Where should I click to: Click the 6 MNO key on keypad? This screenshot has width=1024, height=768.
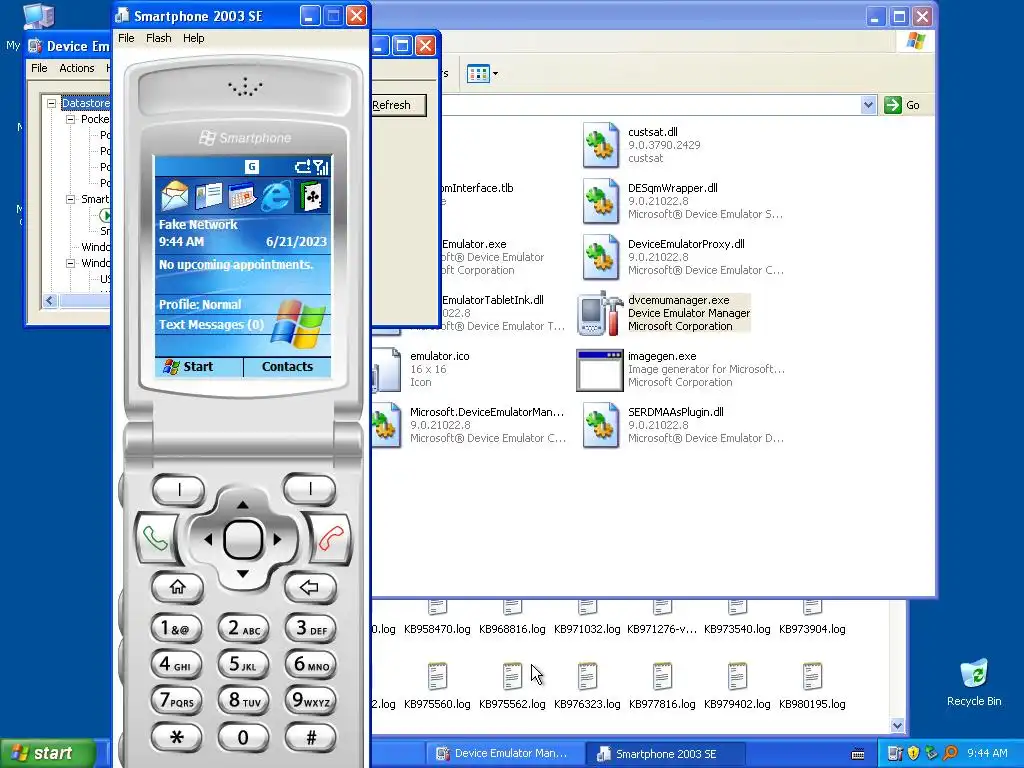[x=311, y=664]
